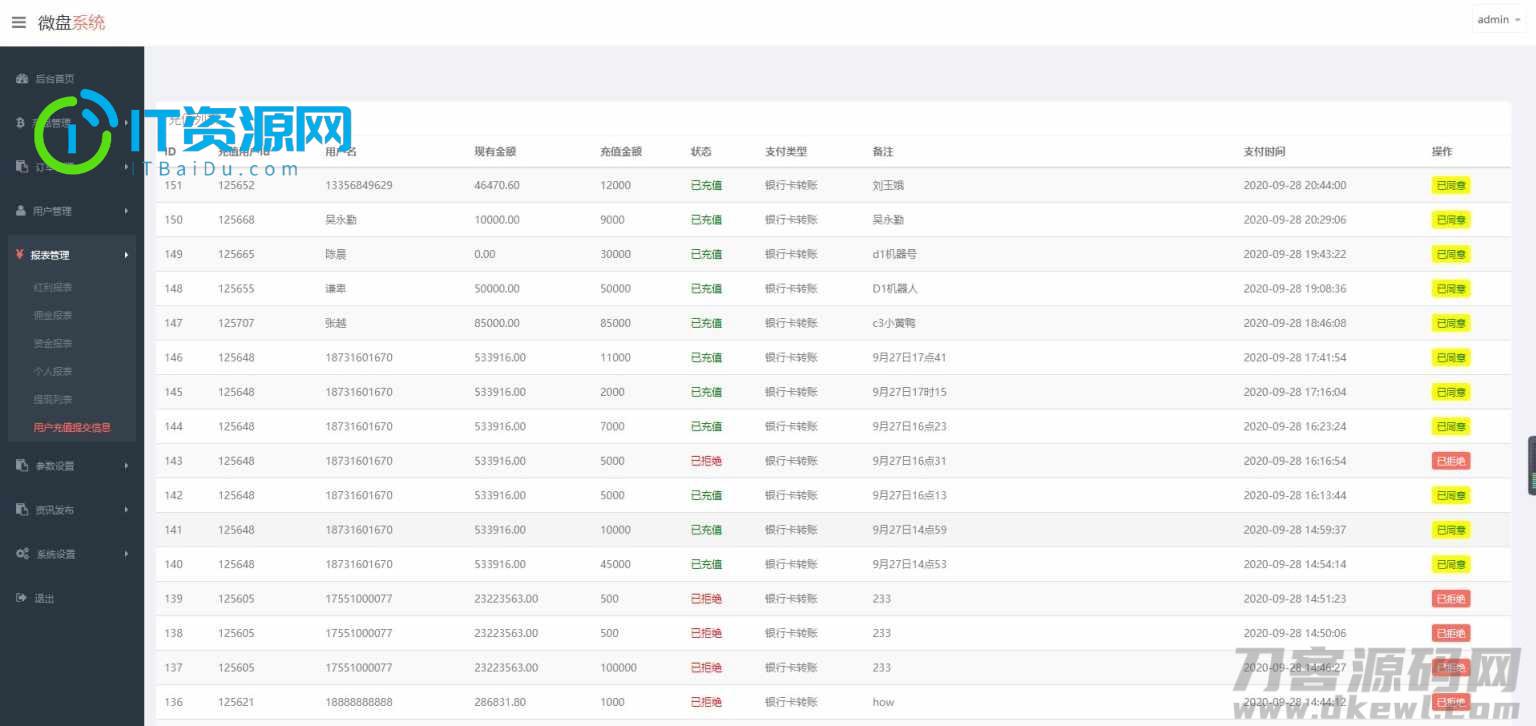
Task: Click username 张越 in row 147
Action: (335, 323)
